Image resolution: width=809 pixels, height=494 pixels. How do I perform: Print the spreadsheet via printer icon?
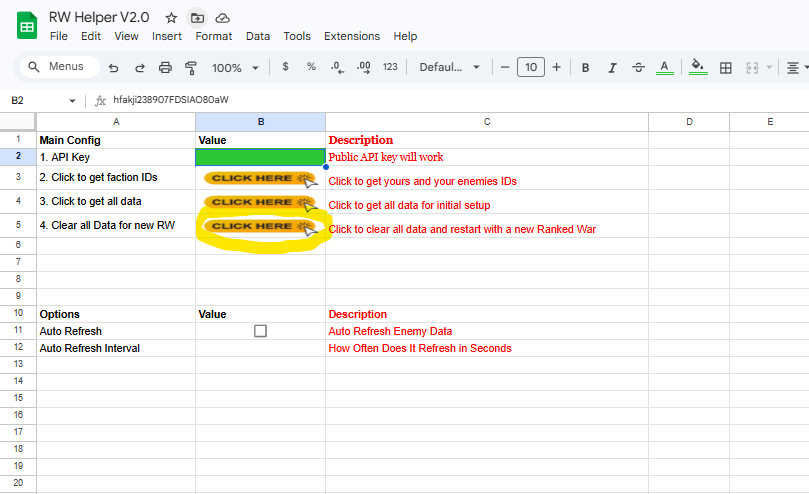(166, 67)
